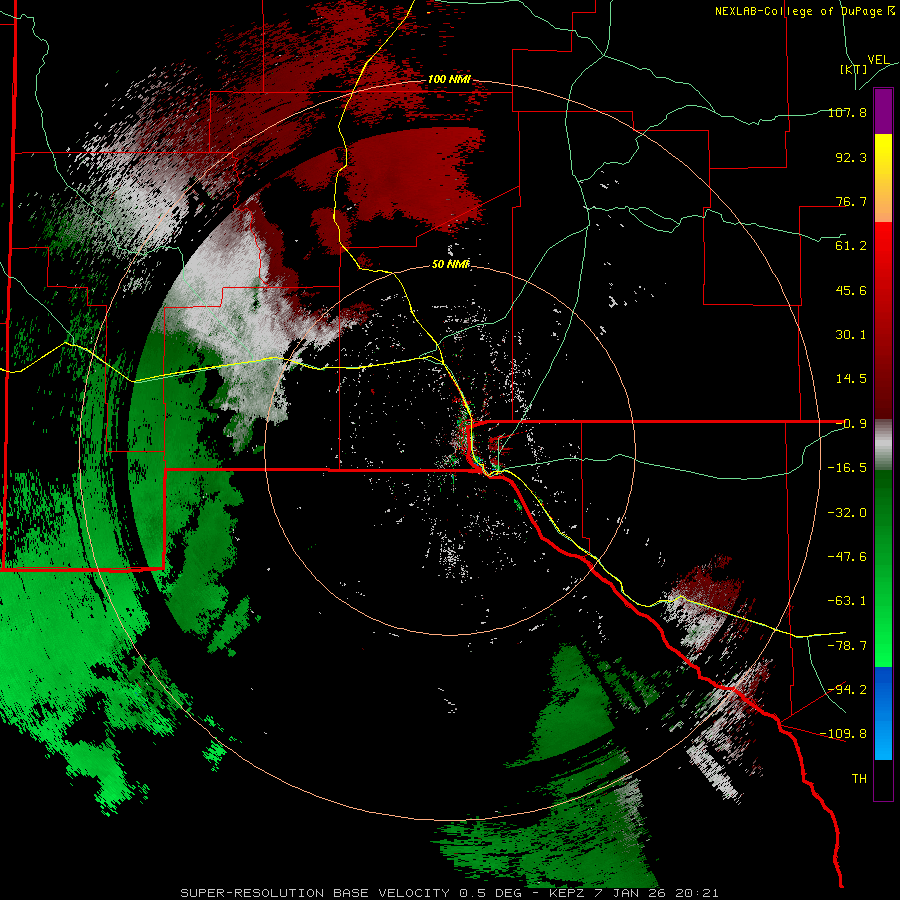Click the -32.0 legend value
The width and height of the screenshot is (900, 900).
[847, 512]
